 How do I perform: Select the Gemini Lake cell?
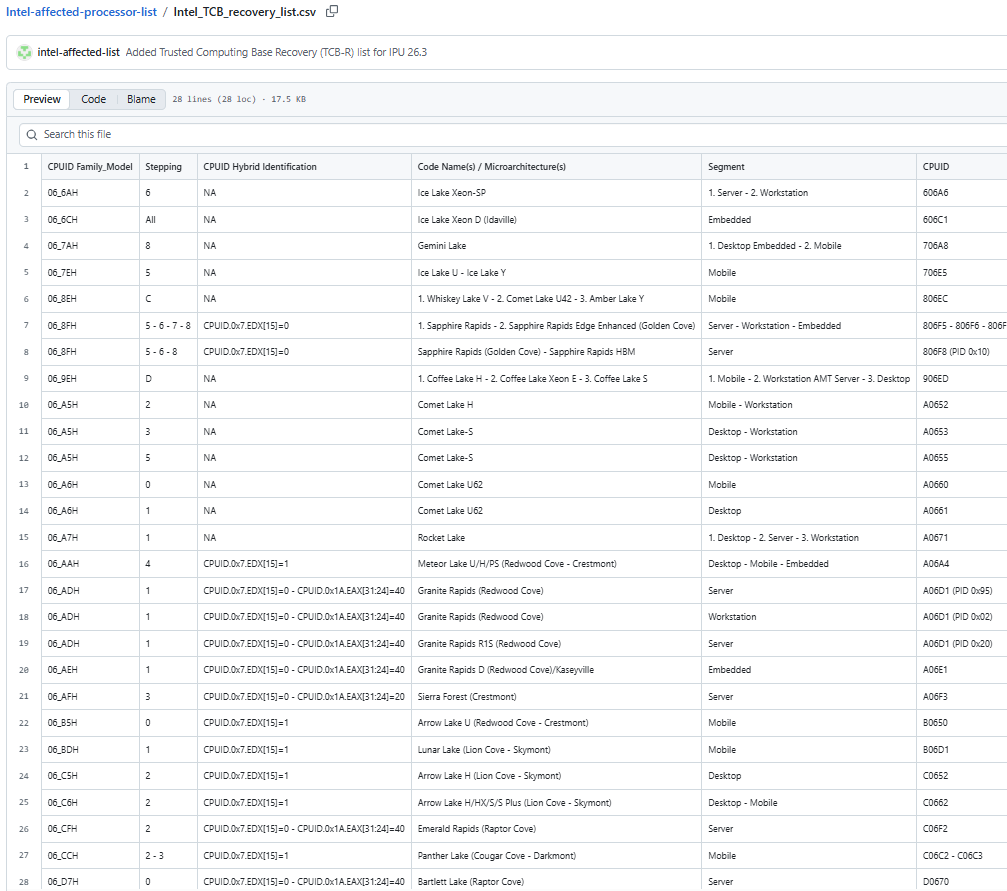556,246
